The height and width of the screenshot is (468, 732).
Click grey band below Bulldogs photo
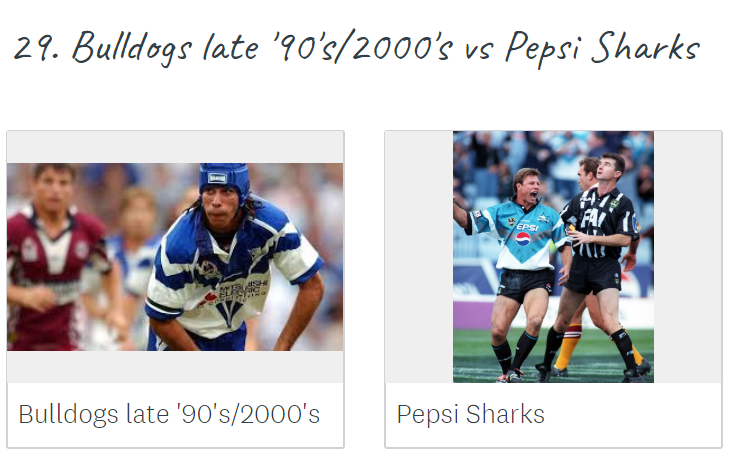tap(175, 367)
